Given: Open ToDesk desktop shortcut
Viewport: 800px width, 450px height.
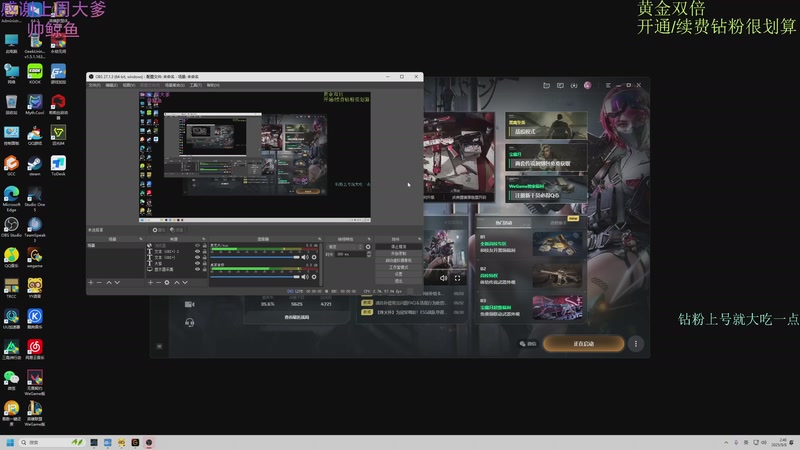Looking at the screenshot, I should coord(58,166).
